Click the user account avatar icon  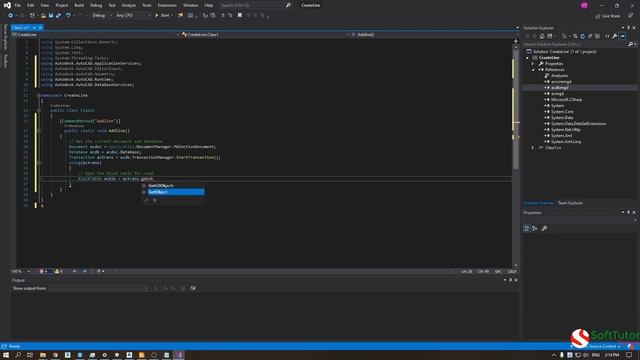point(584,5)
